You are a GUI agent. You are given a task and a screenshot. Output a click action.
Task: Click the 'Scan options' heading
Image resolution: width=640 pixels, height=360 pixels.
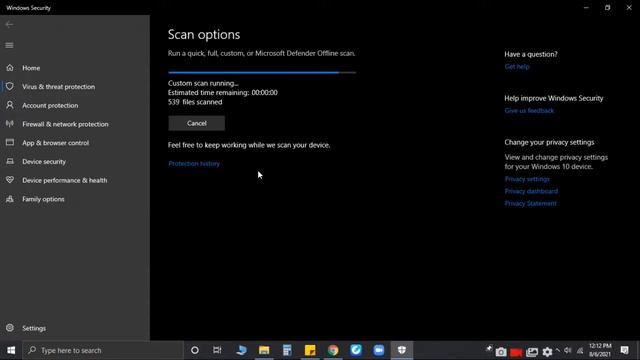click(x=204, y=35)
